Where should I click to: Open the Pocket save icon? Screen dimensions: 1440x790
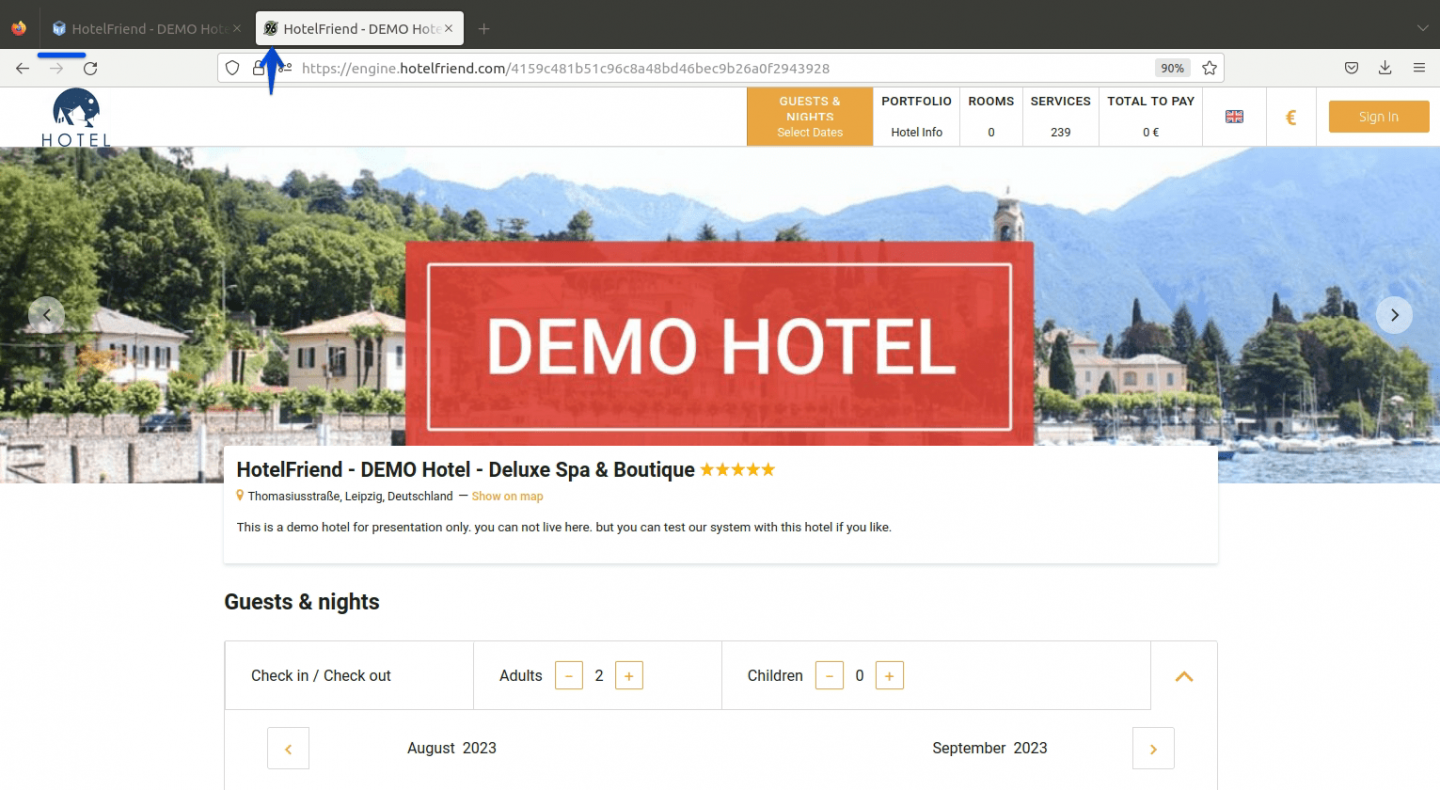[1351, 68]
